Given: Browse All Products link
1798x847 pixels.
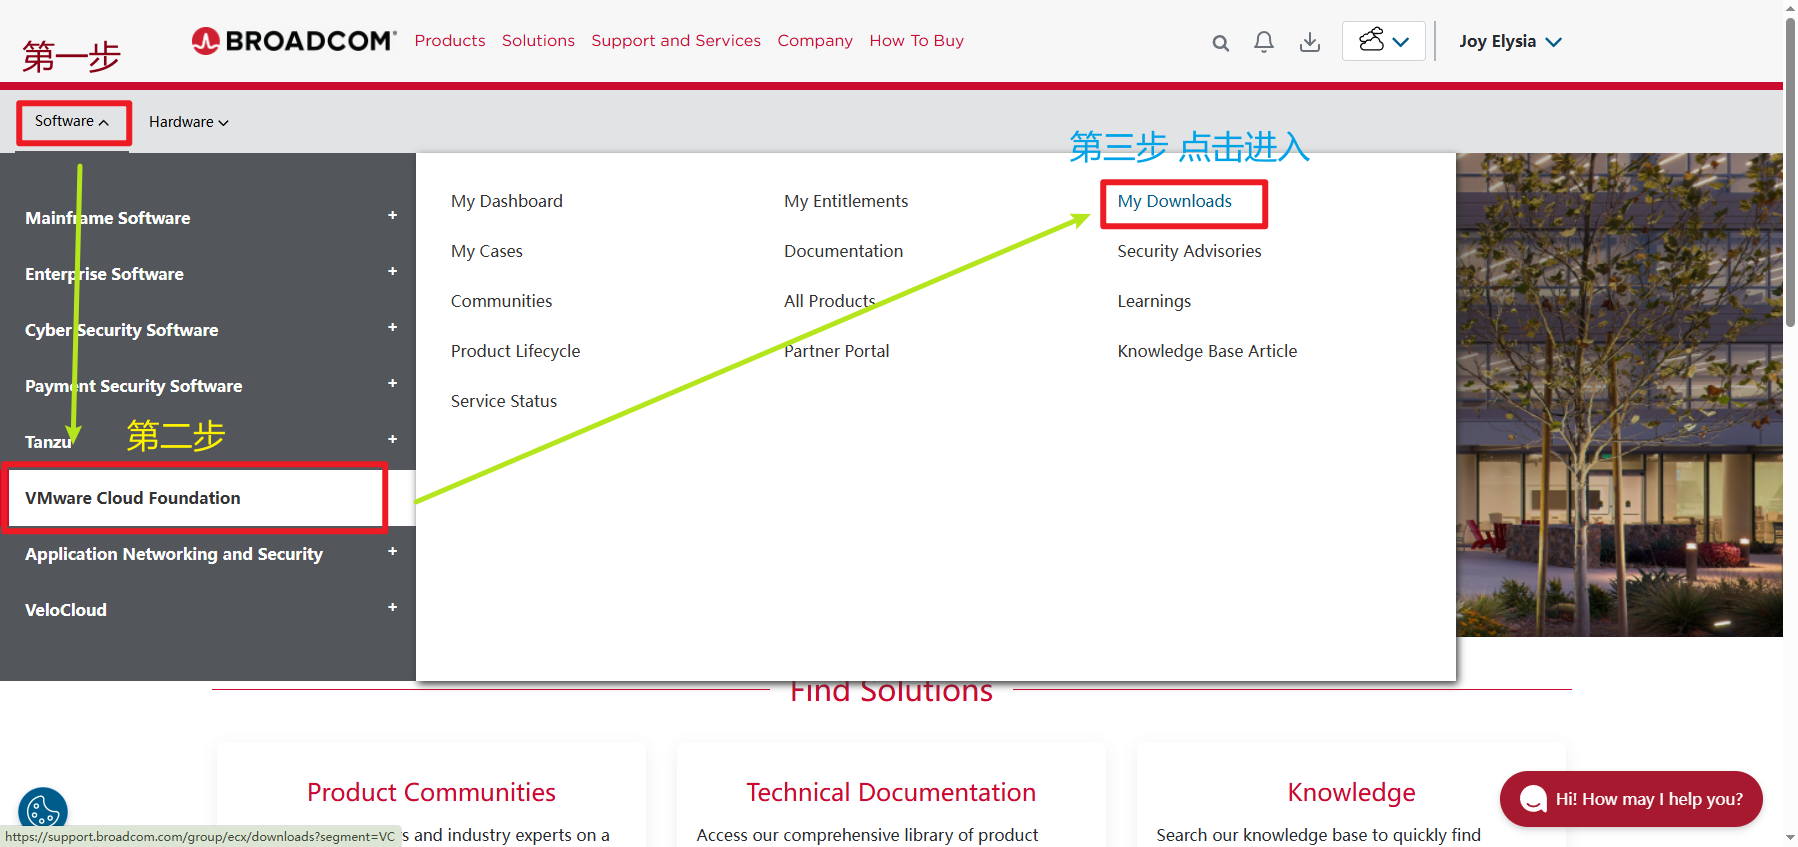Looking at the screenshot, I should 829,301.
